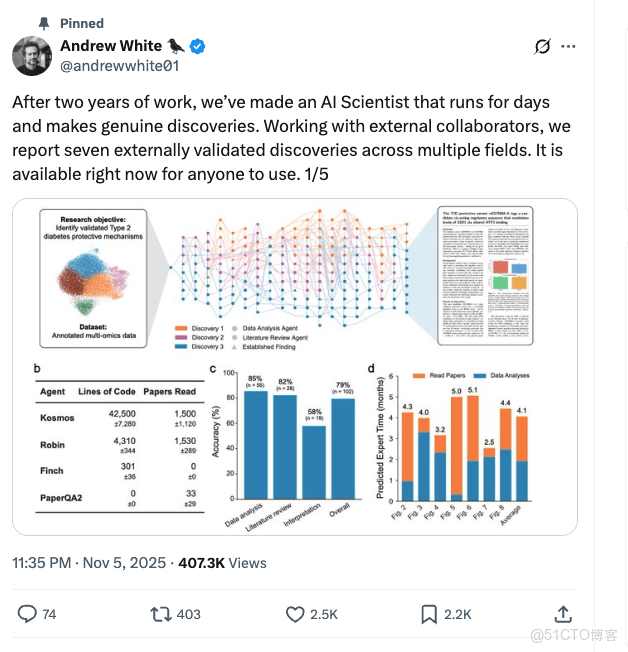Viewport: 628px width, 652px height.
Task: Open the Andrew White display name link
Action: pos(111,46)
